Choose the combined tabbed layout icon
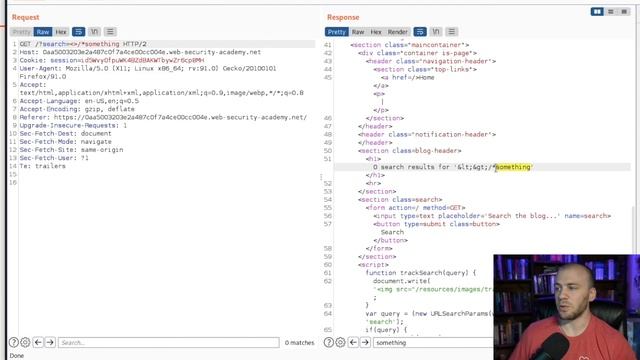This screenshot has width=640, height=360. pos(624,12)
